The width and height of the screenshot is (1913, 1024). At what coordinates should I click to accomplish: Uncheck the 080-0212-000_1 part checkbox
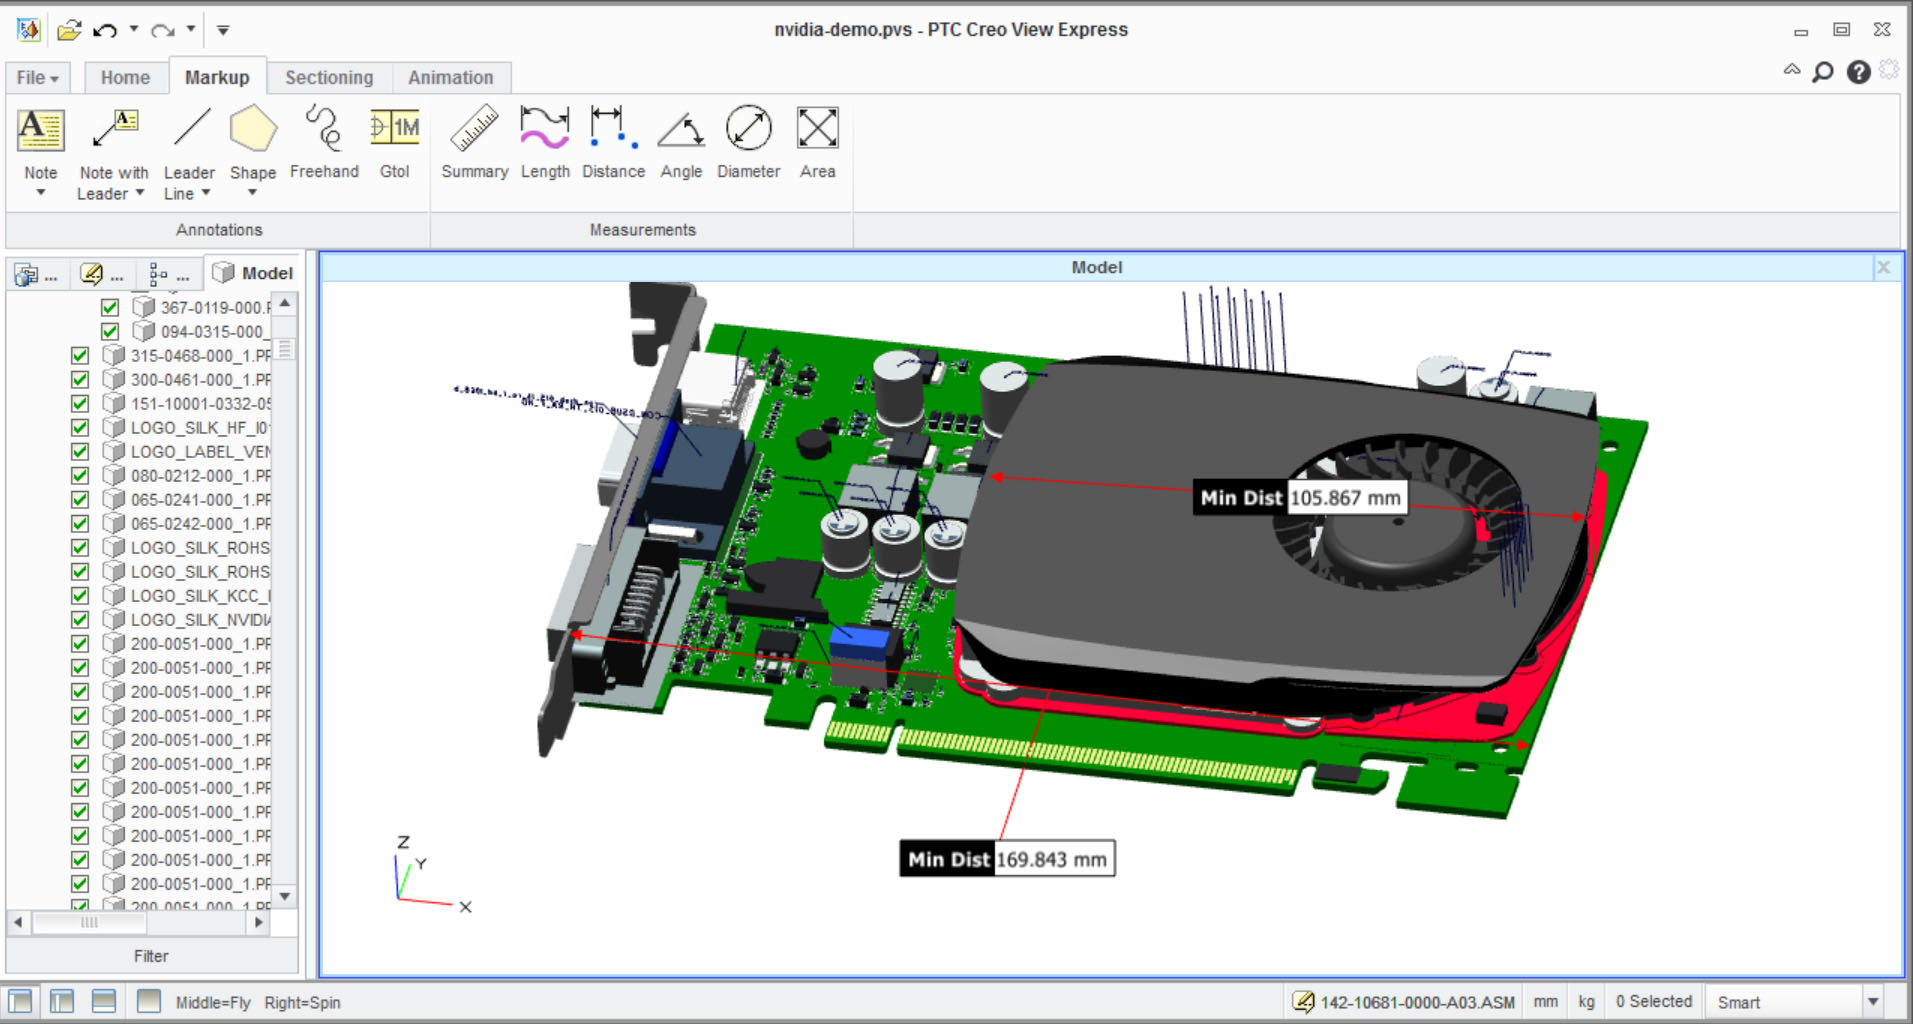coord(80,475)
